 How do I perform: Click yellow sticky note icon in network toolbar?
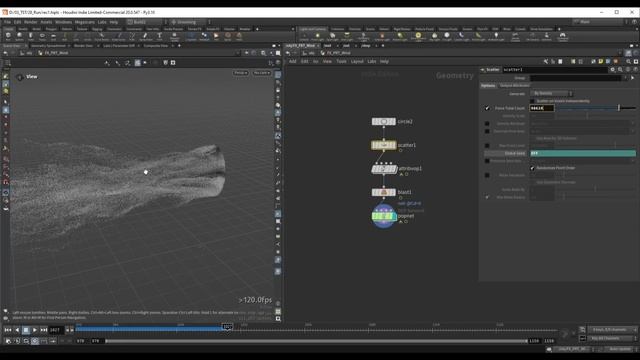(600, 61)
